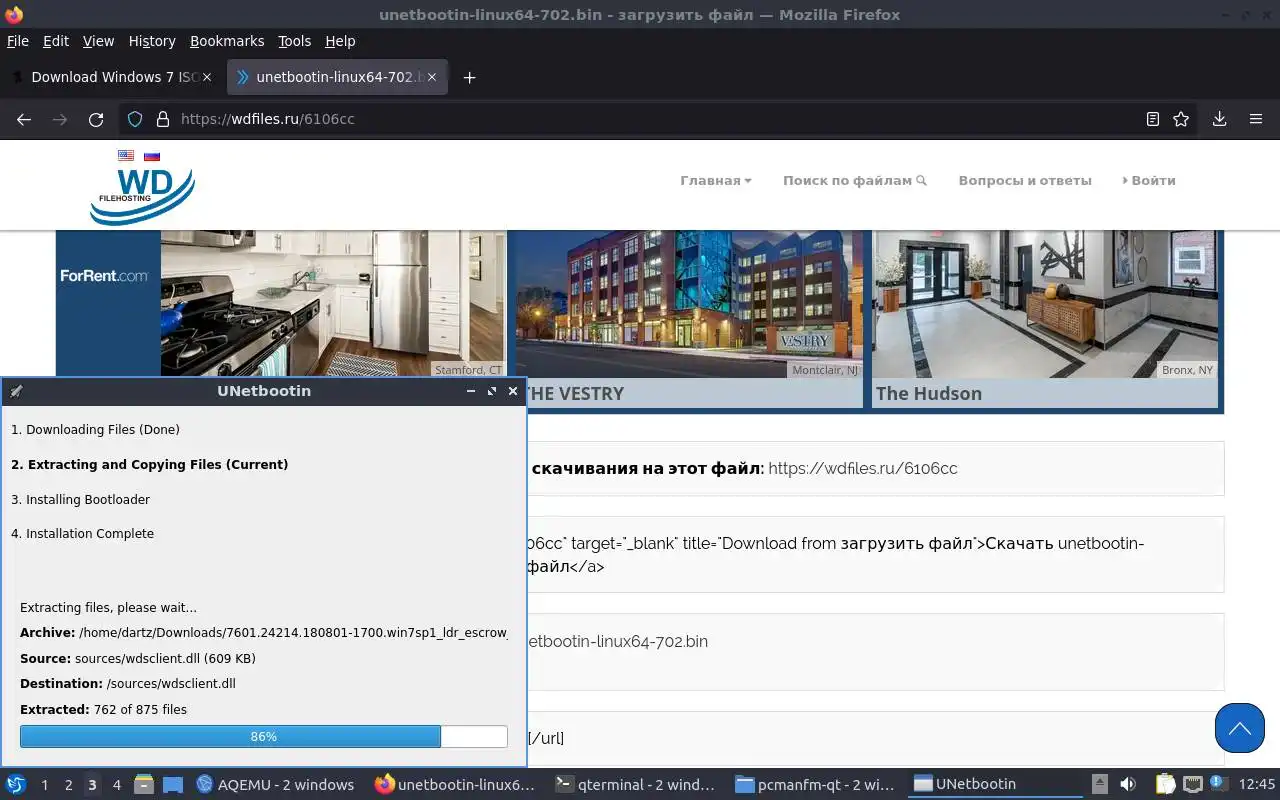Open the Lubuntu start menu icon

[16, 784]
